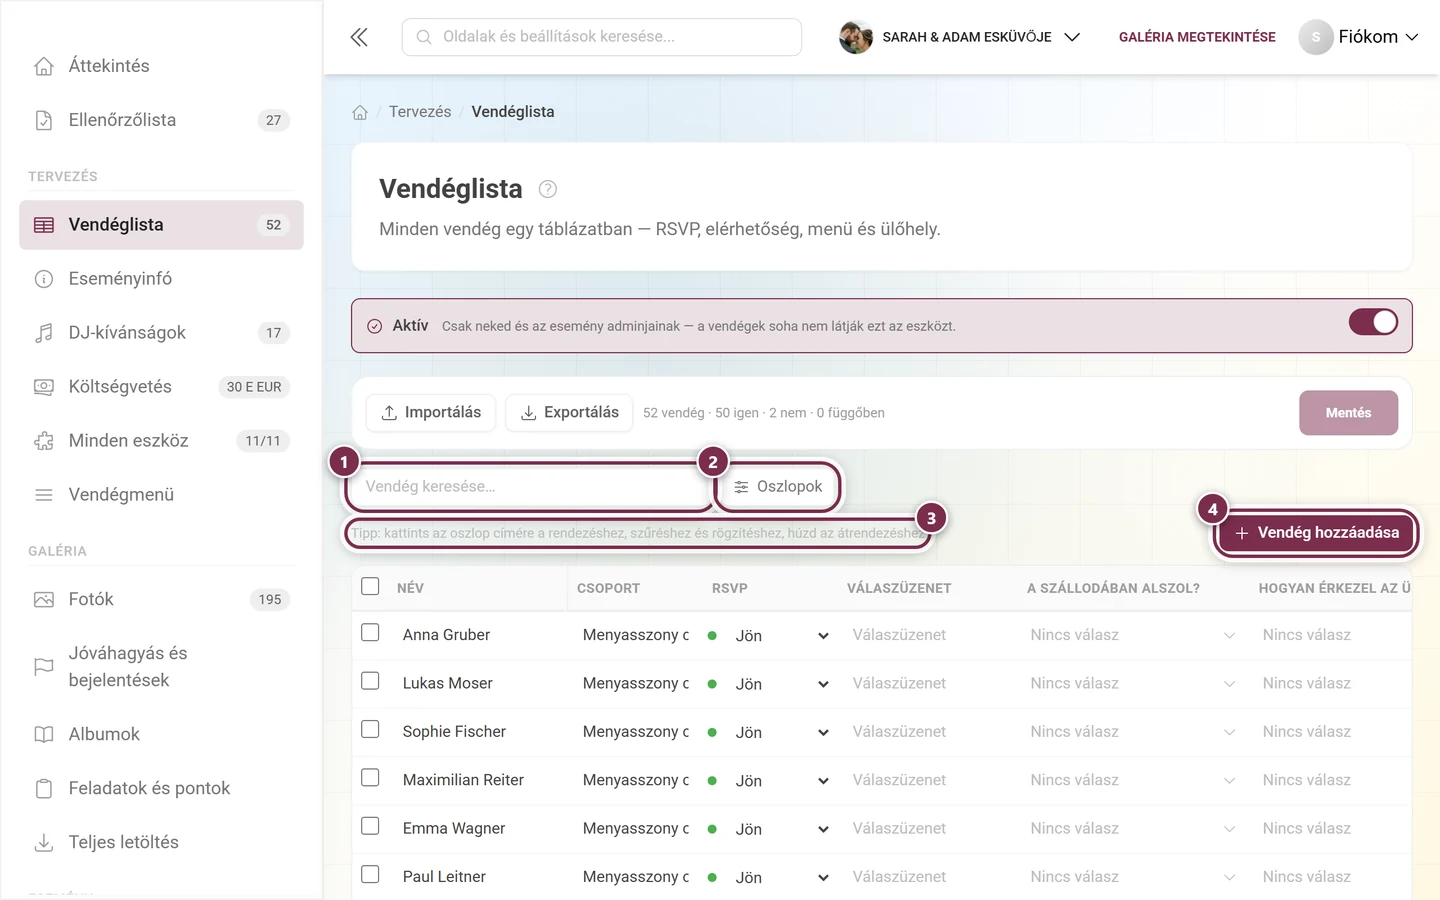Image resolution: width=1440 pixels, height=900 pixels.
Task: Open DJ-kívánságok in the sidebar
Action: pyautogui.click(x=161, y=333)
